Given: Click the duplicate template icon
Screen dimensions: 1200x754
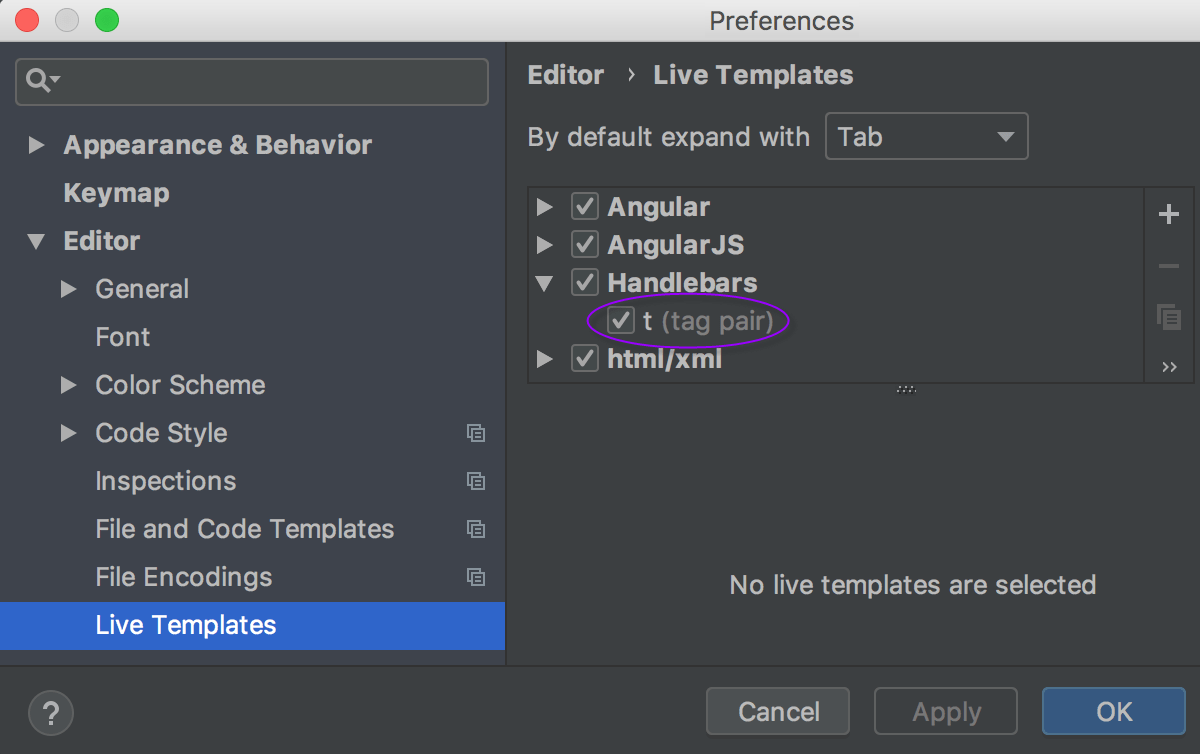Looking at the screenshot, I should pos(1169,316).
